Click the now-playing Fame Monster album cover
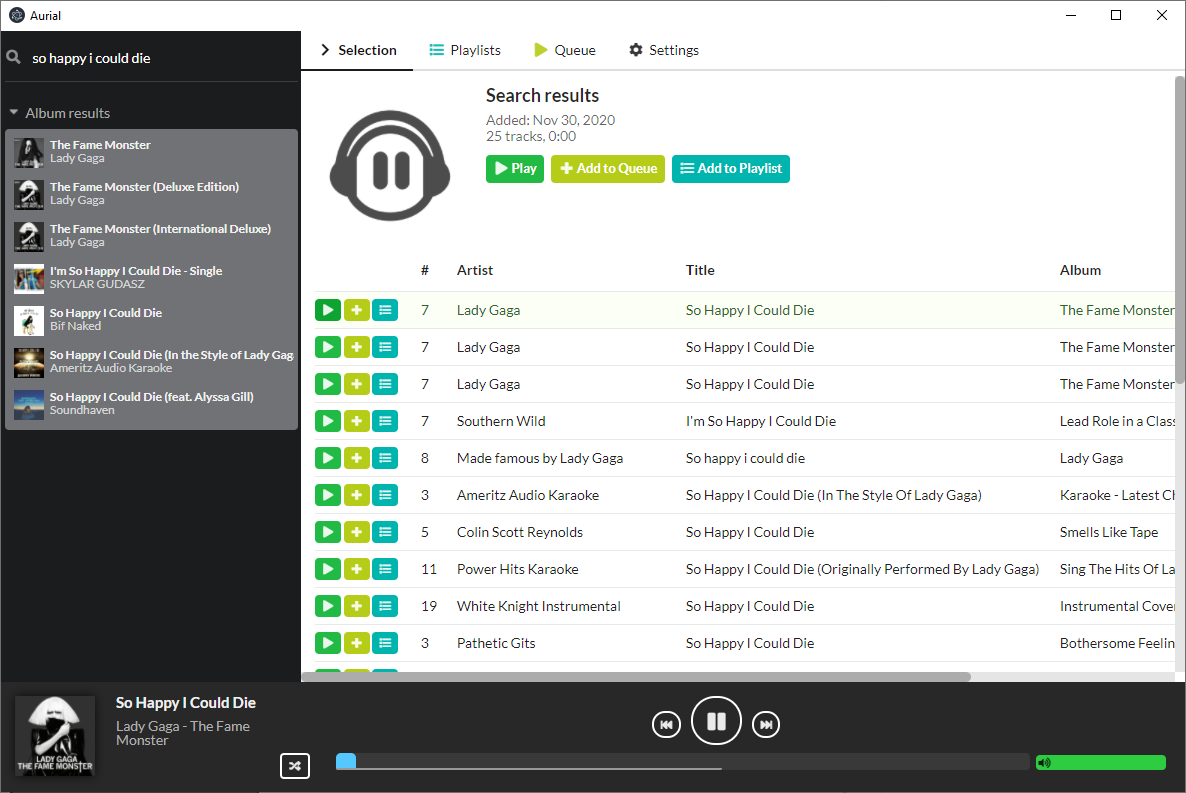Image resolution: width=1186 pixels, height=793 pixels. [55, 735]
